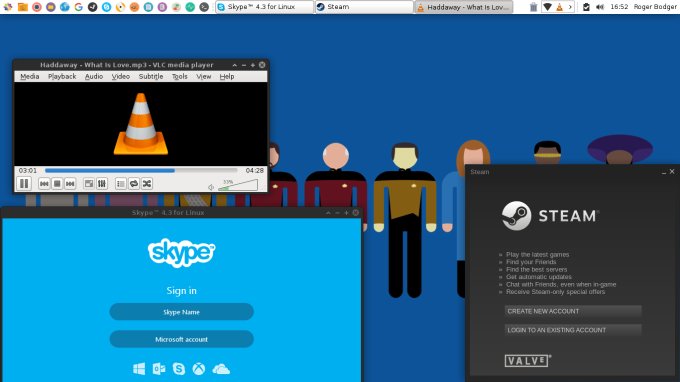680x382 pixels.
Task: Mute VLC using the speaker icon
Action: click(x=211, y=187)
